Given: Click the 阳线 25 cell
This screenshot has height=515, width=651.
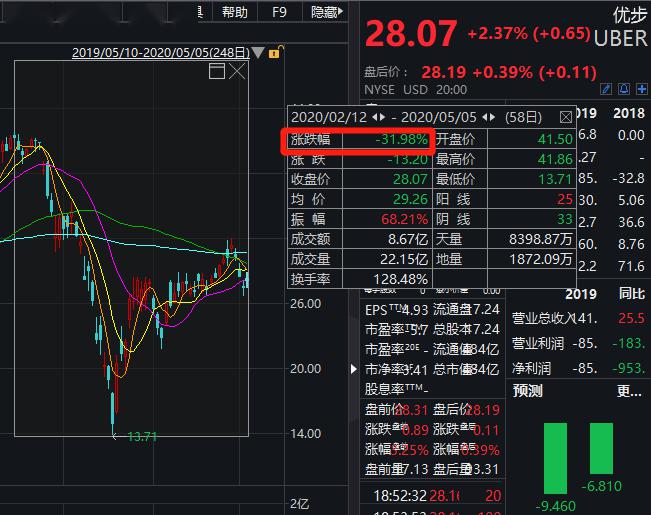Looking at the screenshot, I should click(x=504, y=199).
